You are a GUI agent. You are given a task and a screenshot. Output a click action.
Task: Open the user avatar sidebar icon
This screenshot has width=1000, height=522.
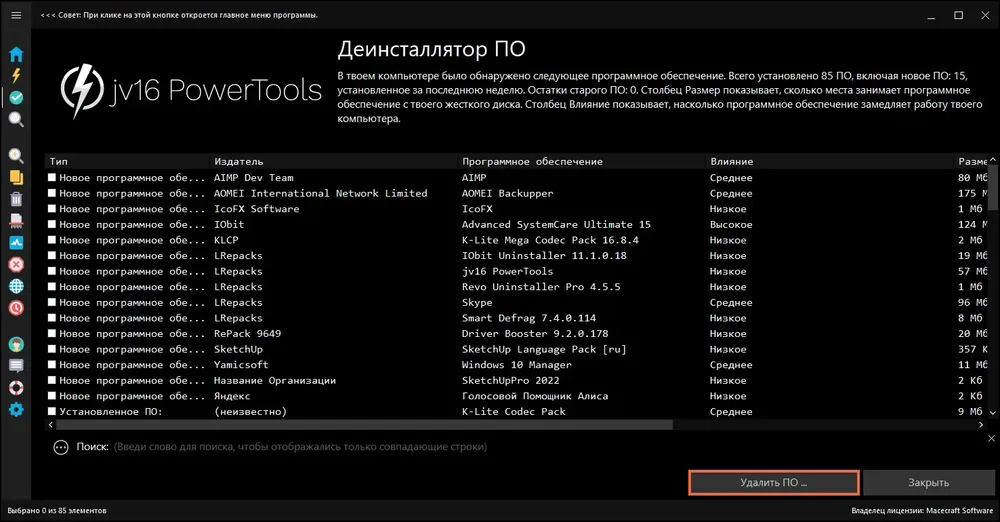pos(16,345)
